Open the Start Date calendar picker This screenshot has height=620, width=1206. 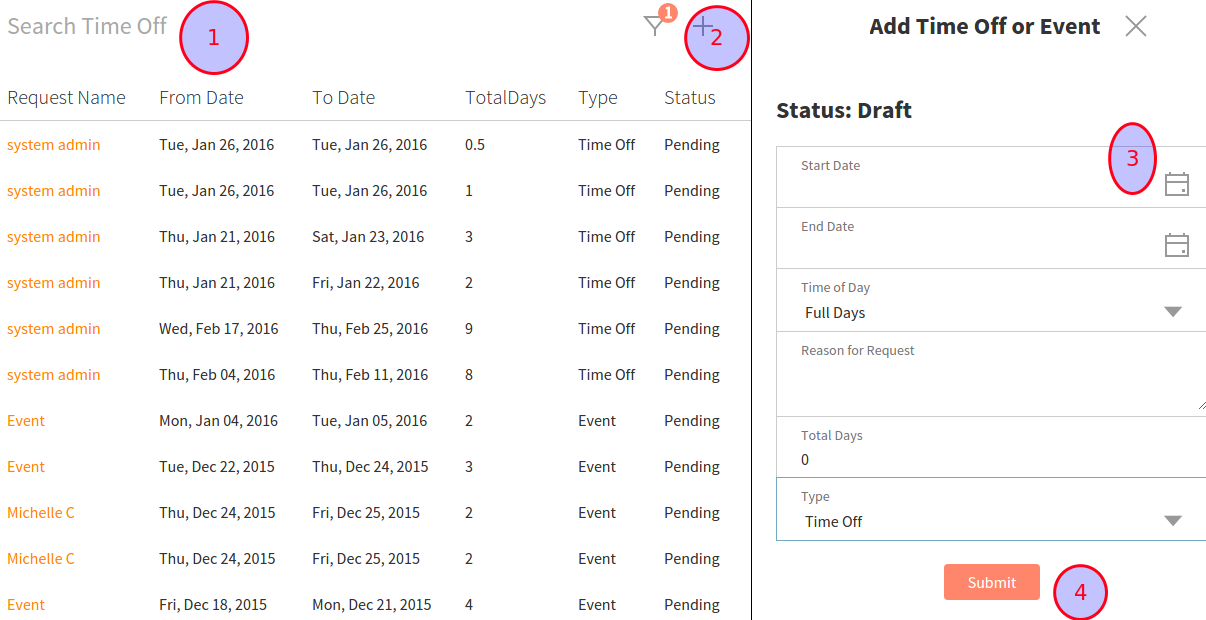1177,184
